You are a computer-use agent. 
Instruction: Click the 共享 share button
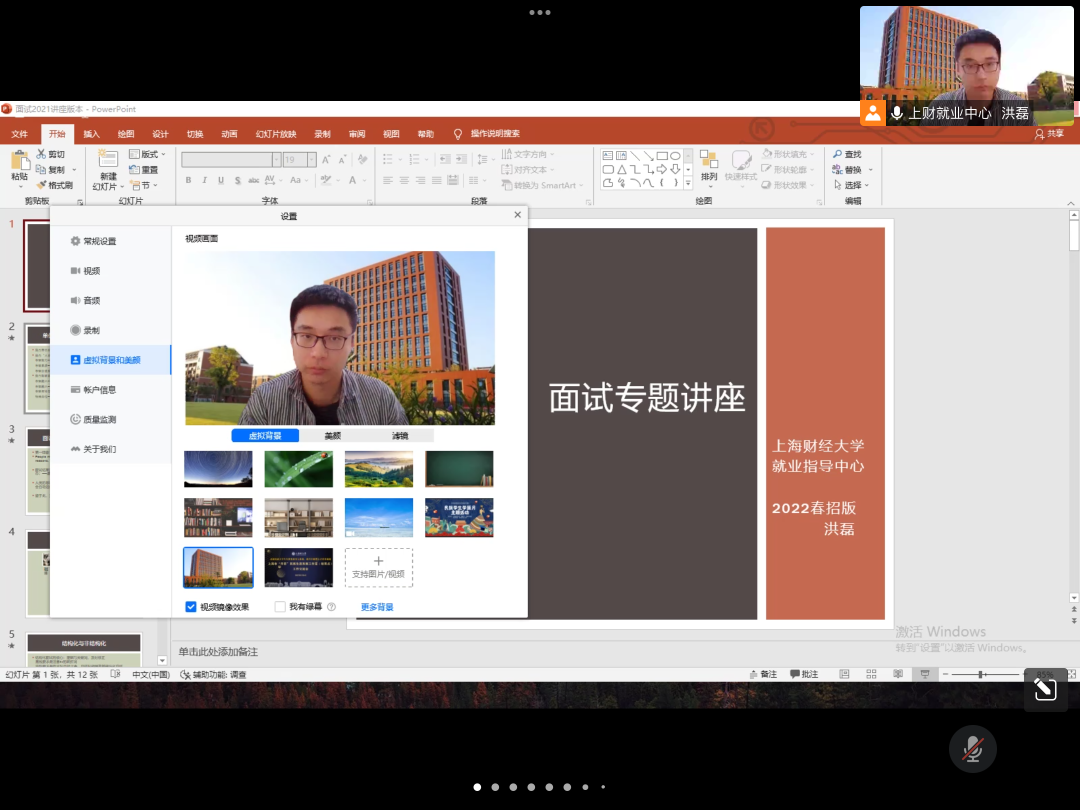coord(1049,134)
